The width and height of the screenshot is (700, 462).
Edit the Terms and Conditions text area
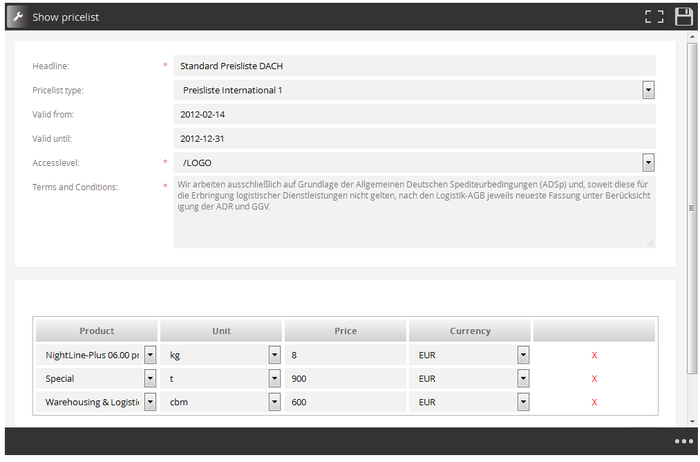[413, 211]
